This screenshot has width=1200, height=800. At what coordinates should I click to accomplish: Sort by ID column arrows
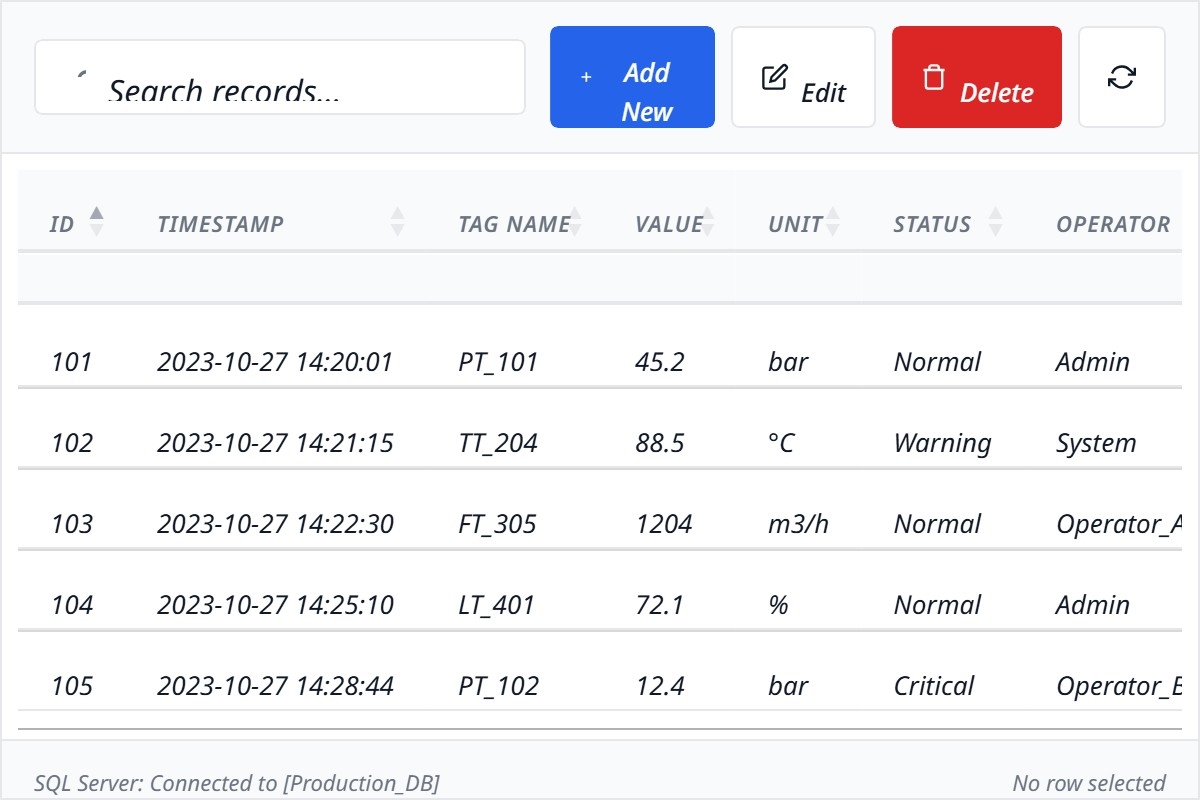(x=96, y=220)
